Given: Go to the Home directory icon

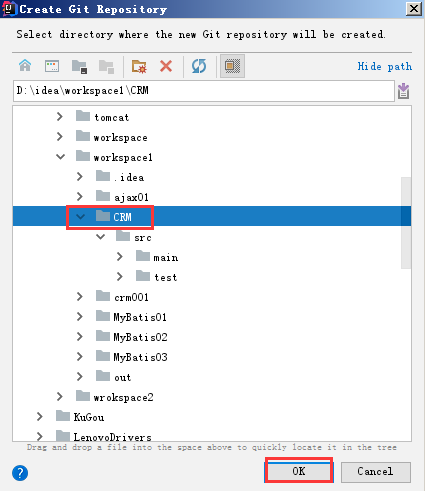Looking at the screenshot, I should point(25,66).
